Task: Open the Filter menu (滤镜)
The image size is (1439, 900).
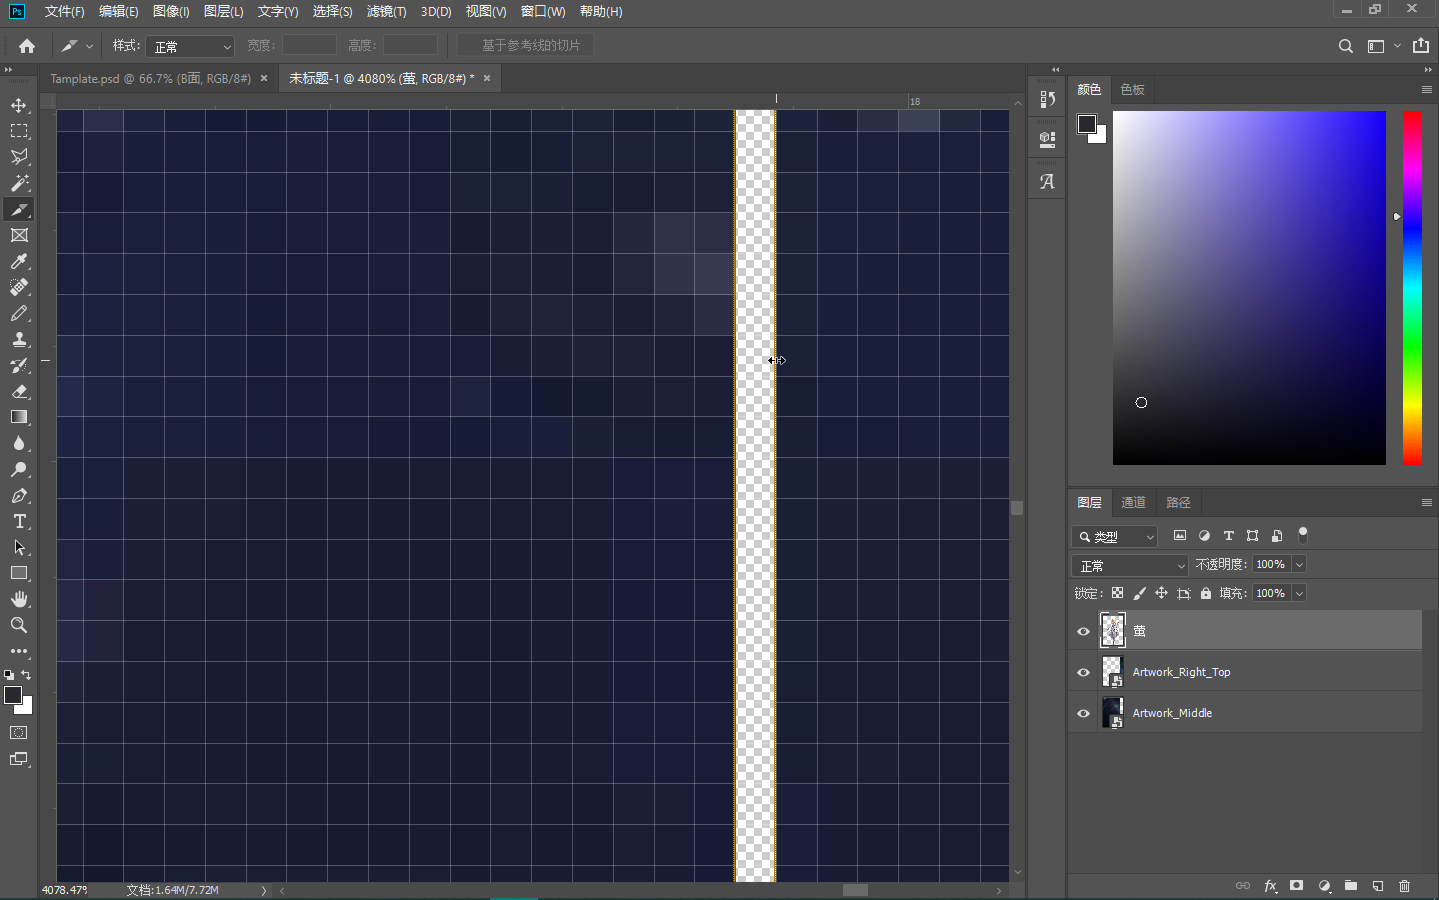Action: (x=386, y=11)
